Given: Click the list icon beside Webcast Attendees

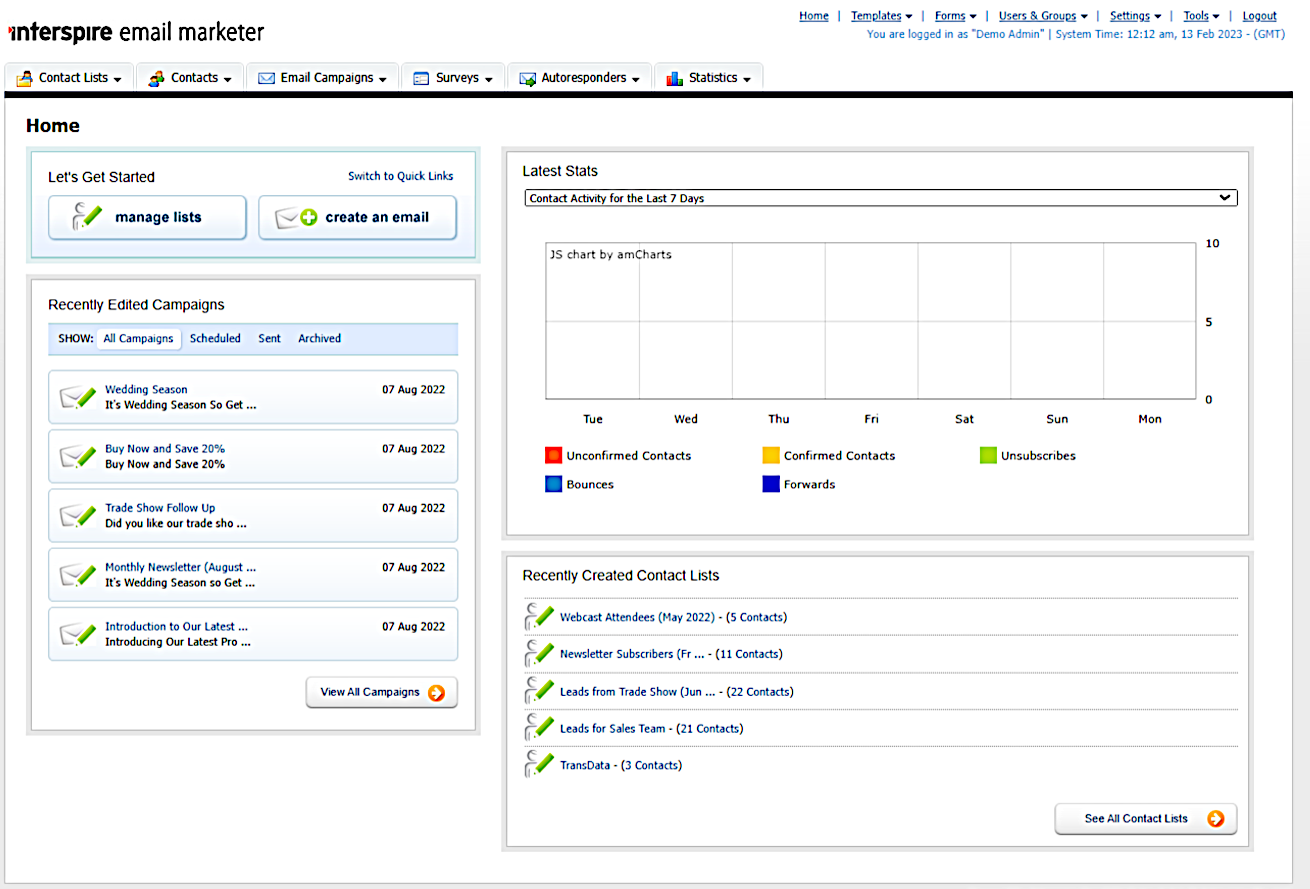Looking at the screenshot, I should point(539,616).
